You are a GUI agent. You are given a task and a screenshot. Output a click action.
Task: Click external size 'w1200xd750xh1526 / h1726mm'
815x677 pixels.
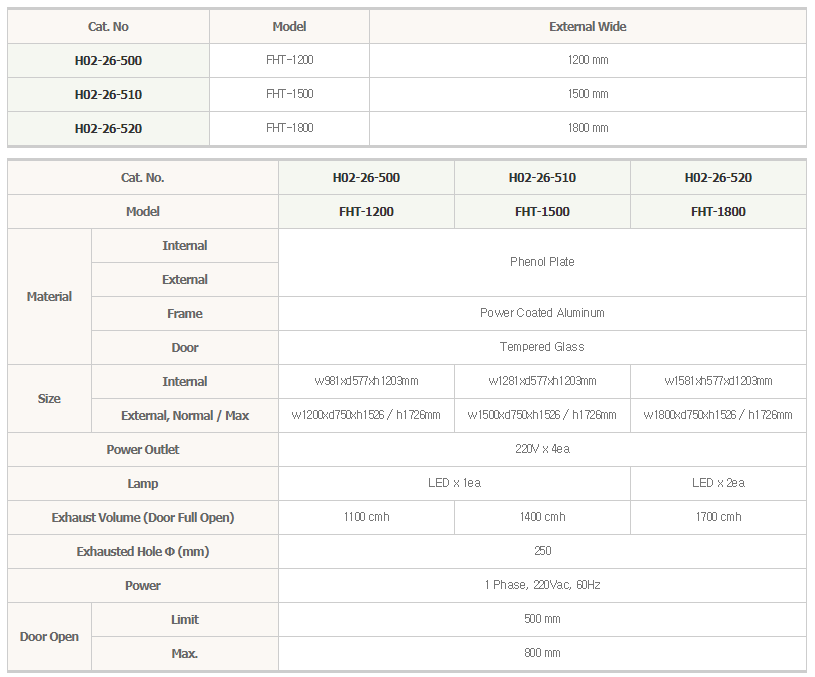pos(366,415)
